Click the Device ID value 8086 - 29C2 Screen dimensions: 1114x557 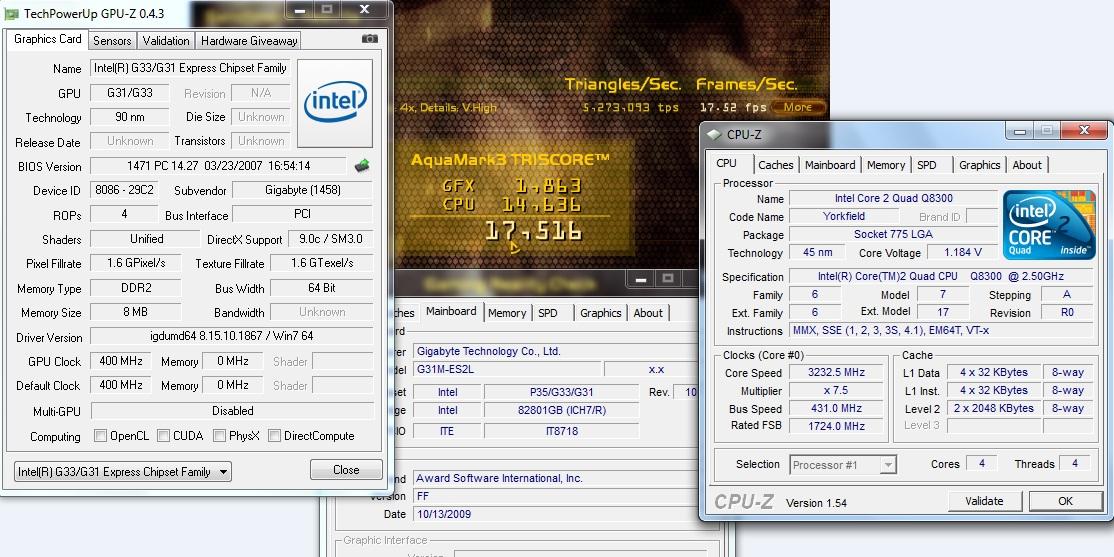[x=124, y=190]
